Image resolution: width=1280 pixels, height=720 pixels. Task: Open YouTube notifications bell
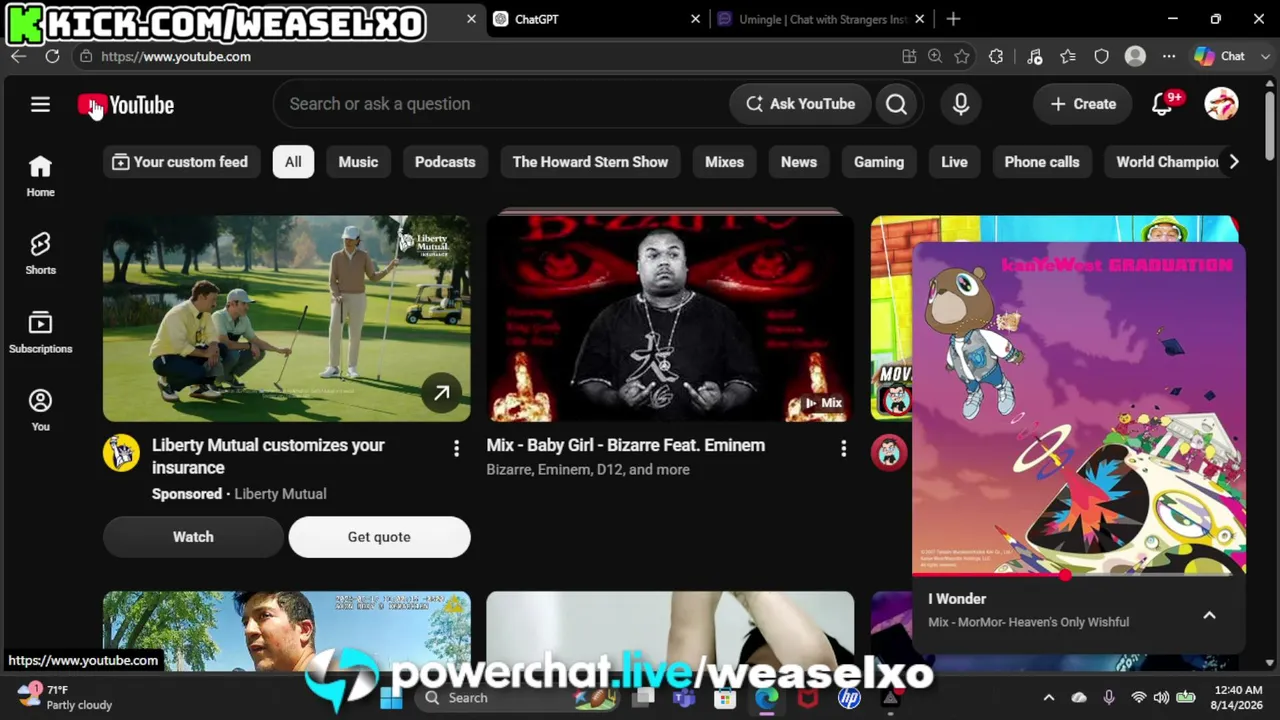pos(1162,104)
